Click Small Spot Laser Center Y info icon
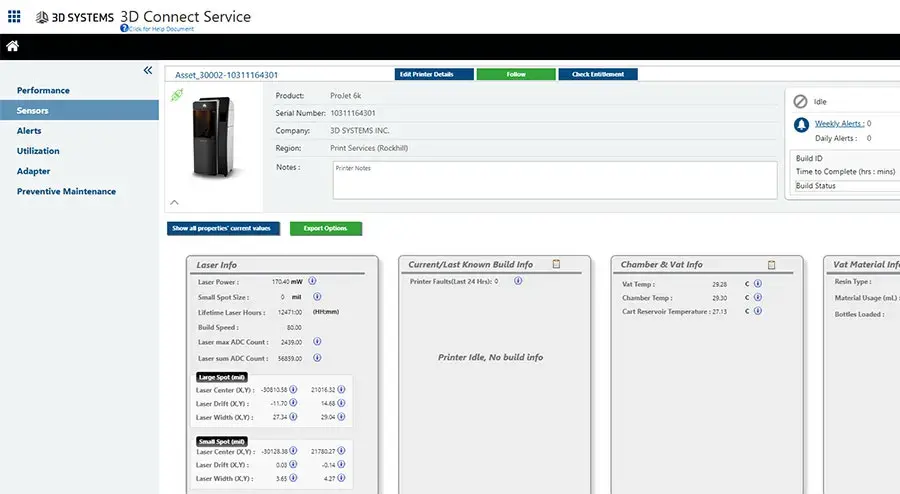The width and height of the screenshot is (900, 494). (342, 450)
